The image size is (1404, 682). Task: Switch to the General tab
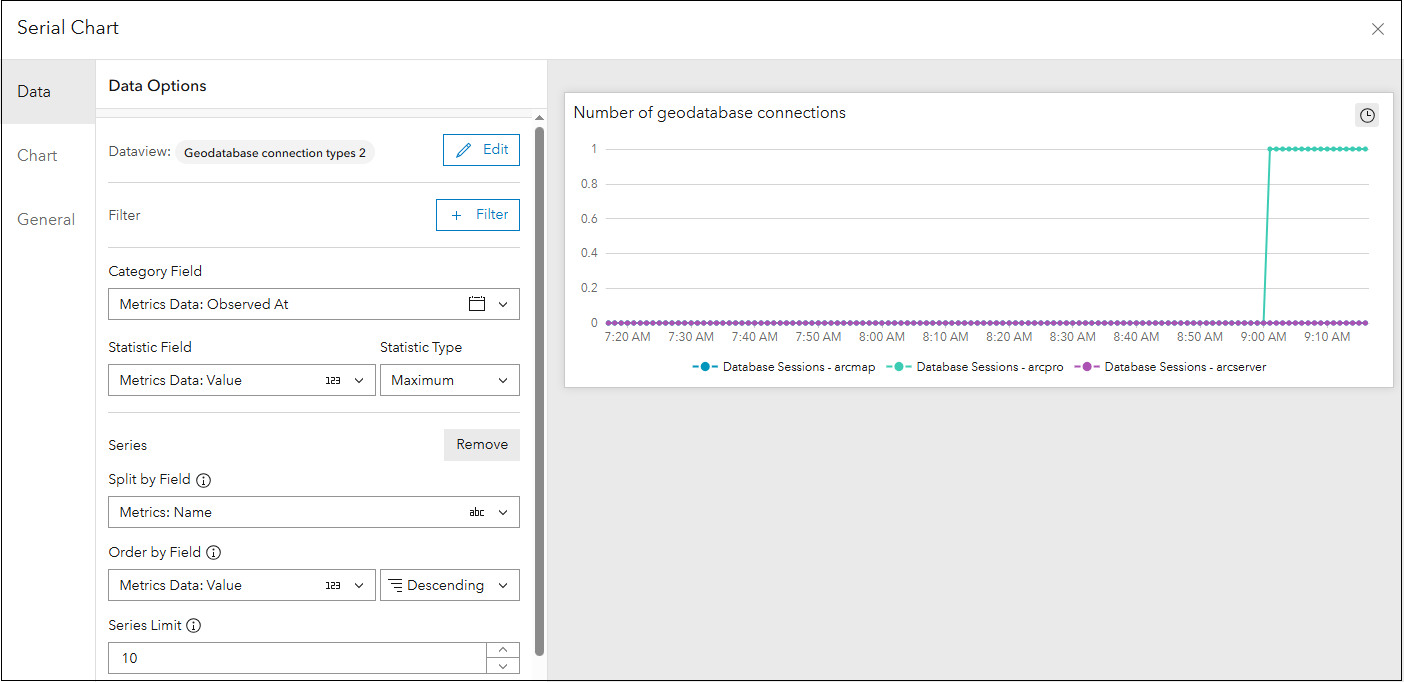click(46, 219)
